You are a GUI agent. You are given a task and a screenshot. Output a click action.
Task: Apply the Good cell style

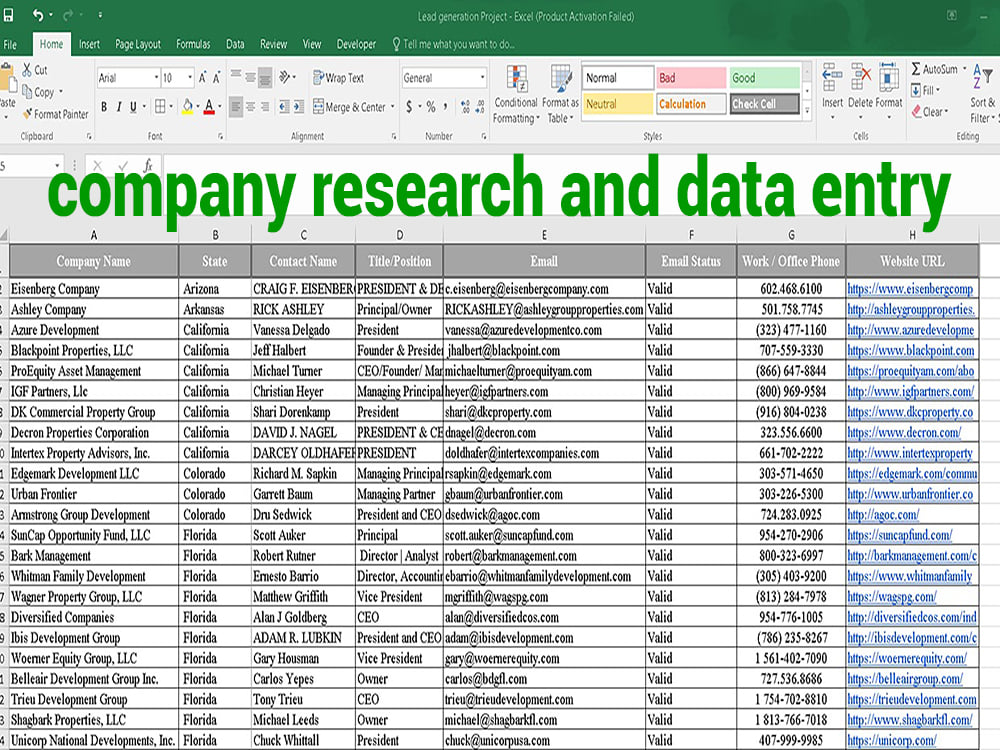(764, 78)
